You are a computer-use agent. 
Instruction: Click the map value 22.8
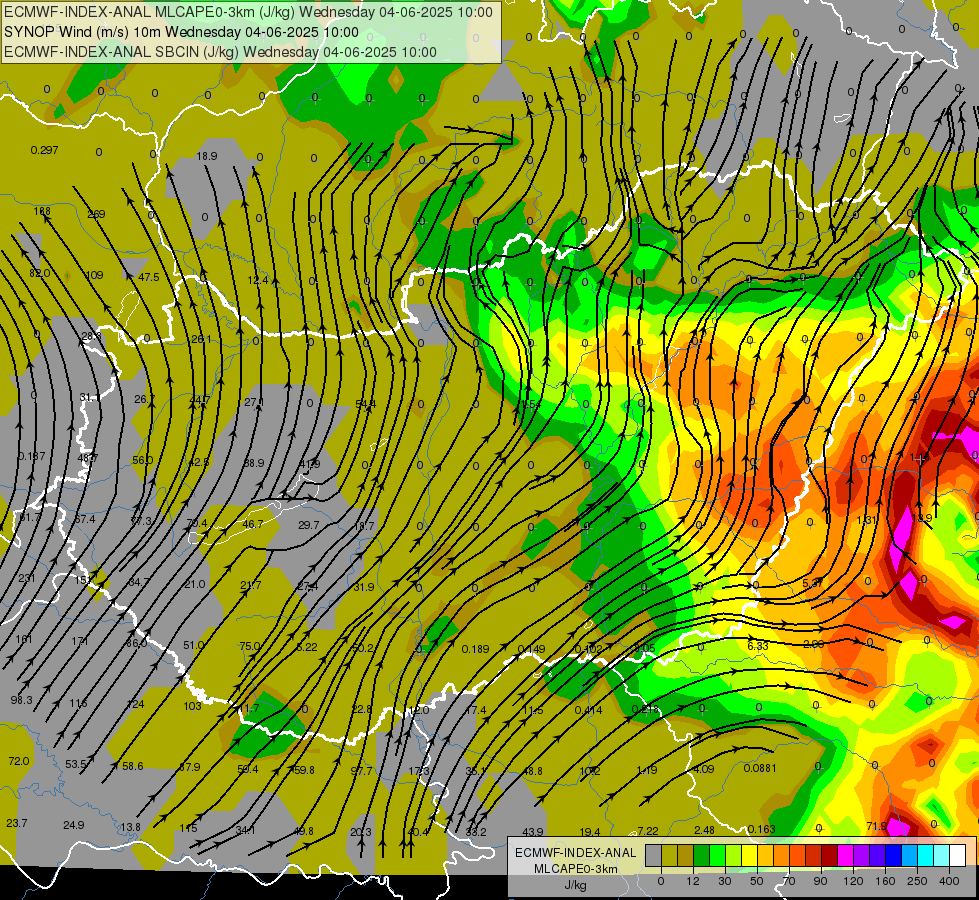(x=362, y=710)
